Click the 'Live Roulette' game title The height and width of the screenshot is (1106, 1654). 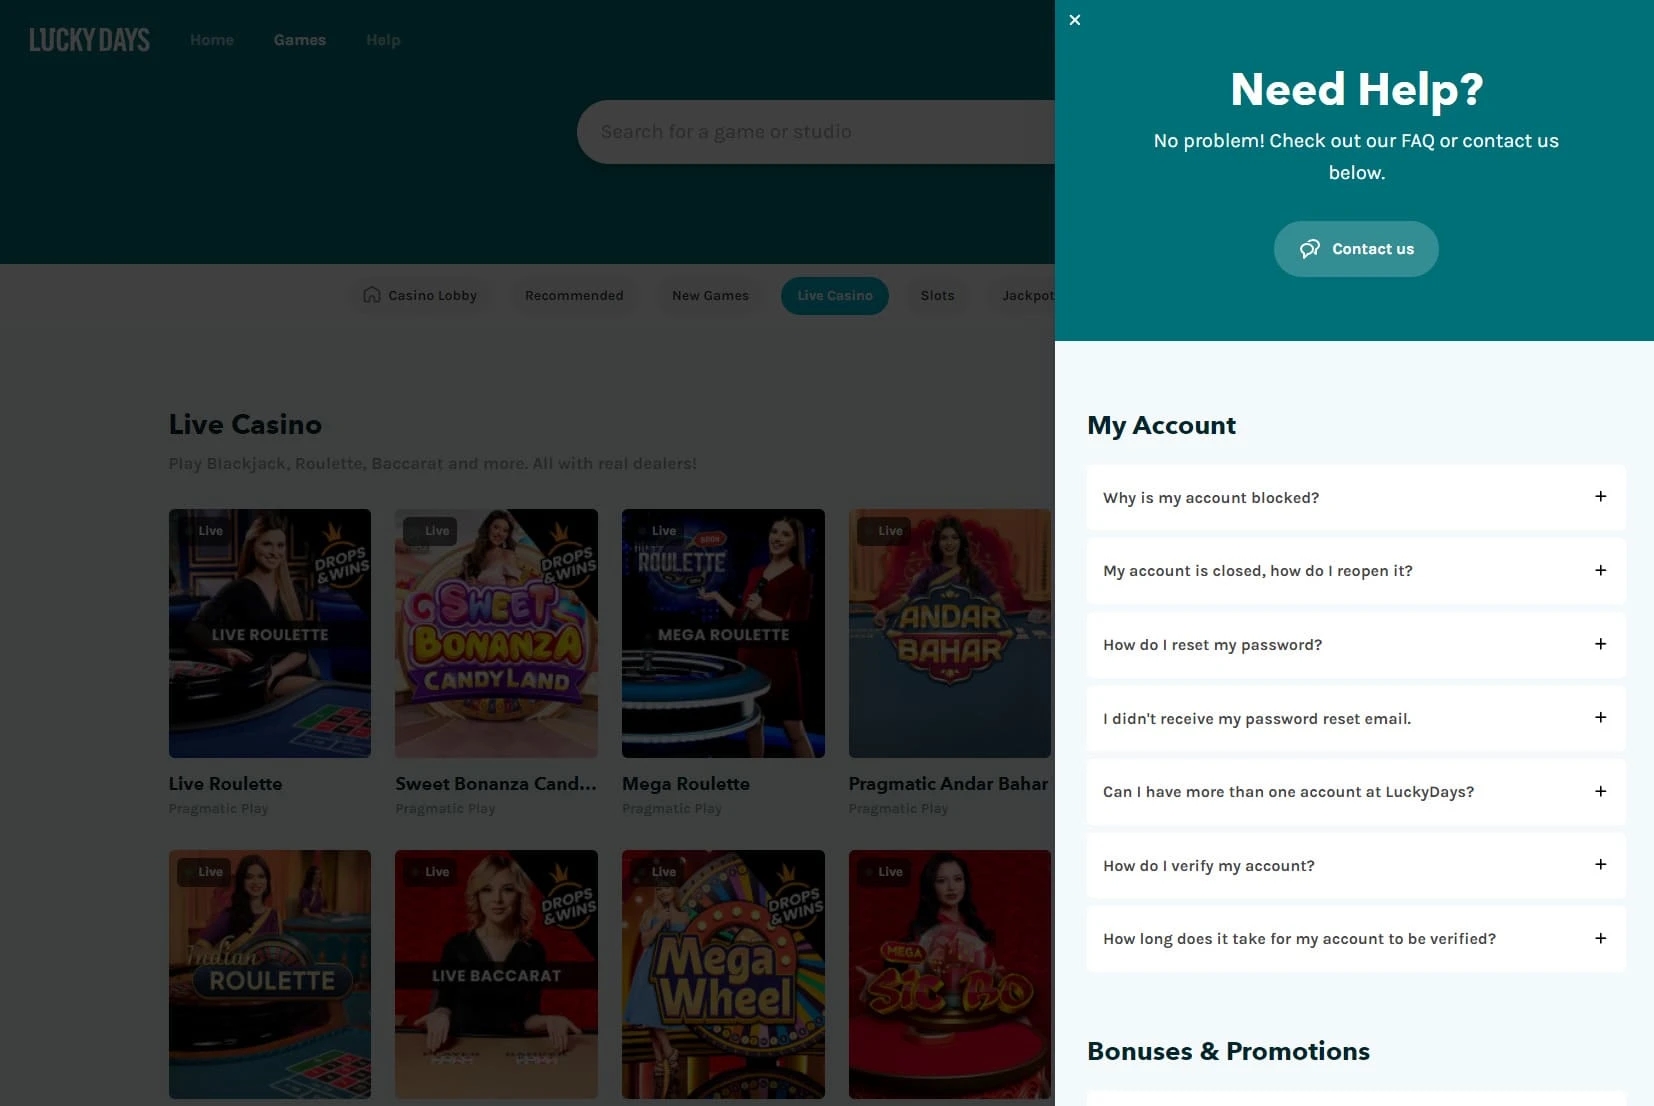[226, 784]
